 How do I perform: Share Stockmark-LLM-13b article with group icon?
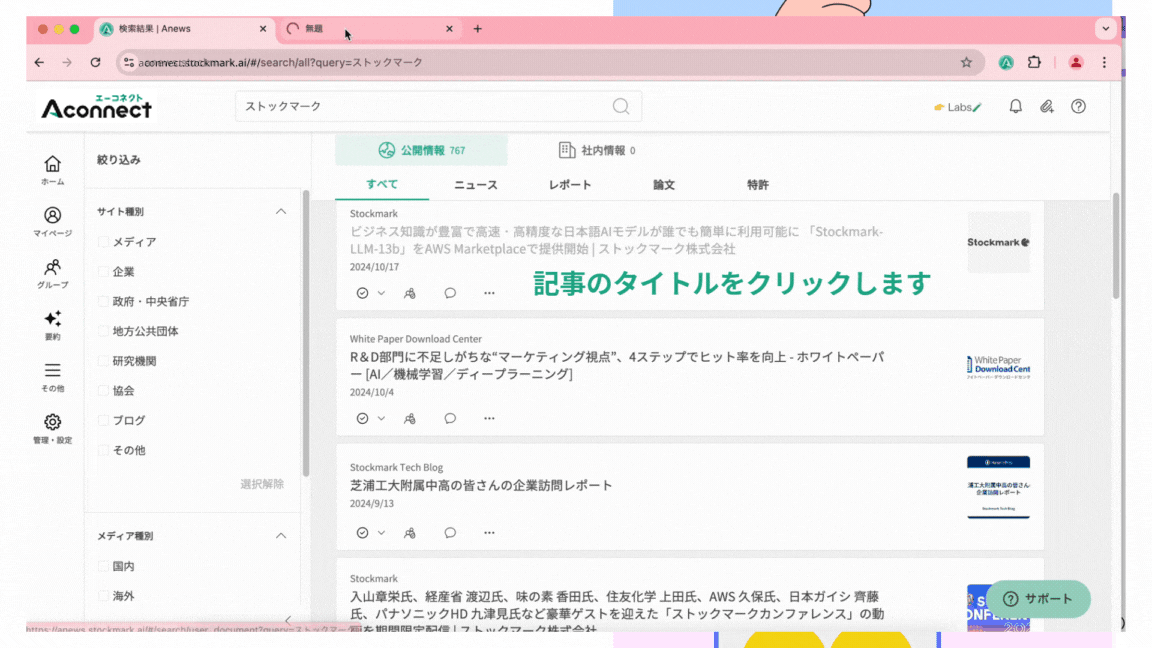coord(410,293)
